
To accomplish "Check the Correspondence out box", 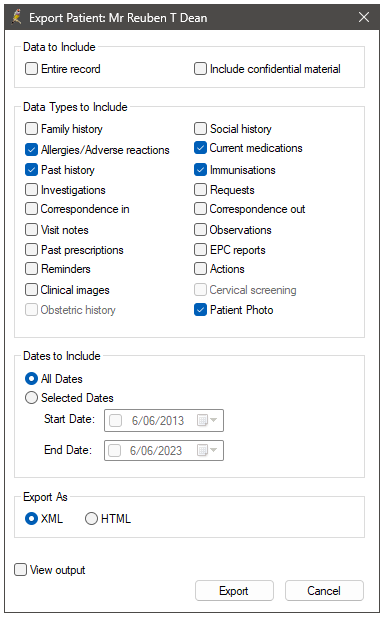I will (x=200, y=209).
